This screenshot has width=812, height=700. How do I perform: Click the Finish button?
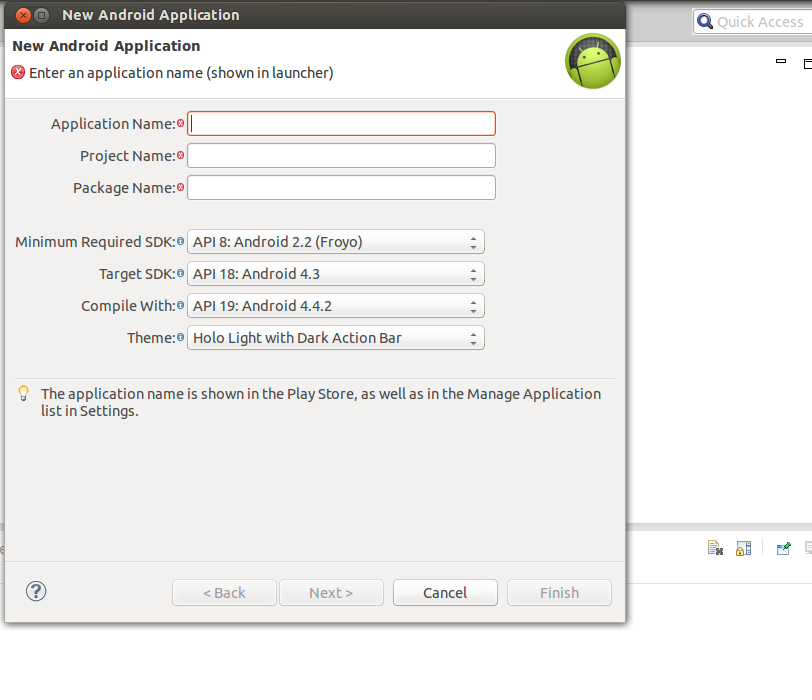pyautogui.click(x=559, y=592)
